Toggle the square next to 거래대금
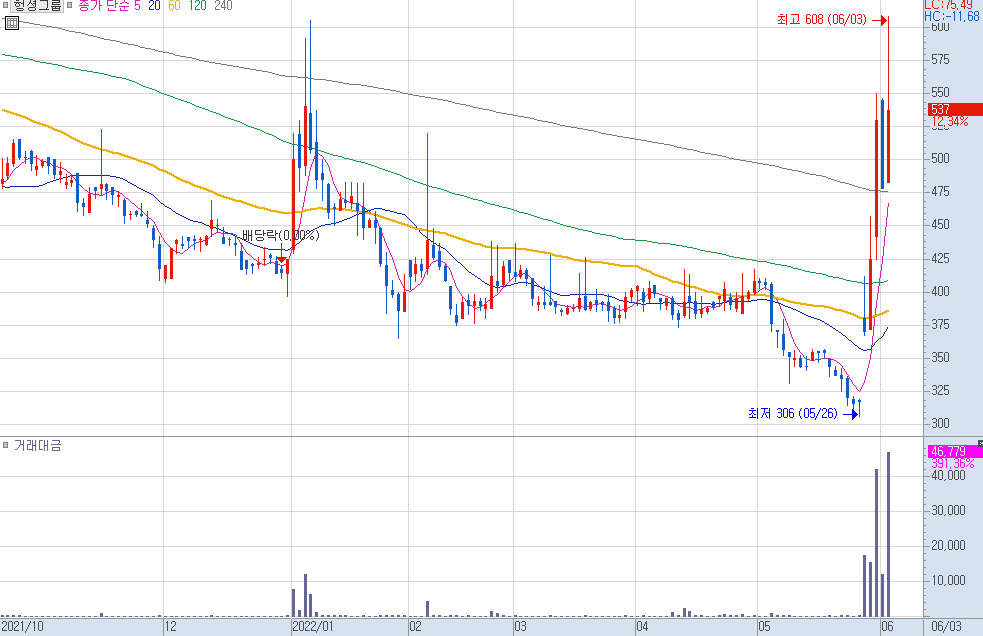The width and height of the screenshot is (983, 636). (x=6, y=445)
